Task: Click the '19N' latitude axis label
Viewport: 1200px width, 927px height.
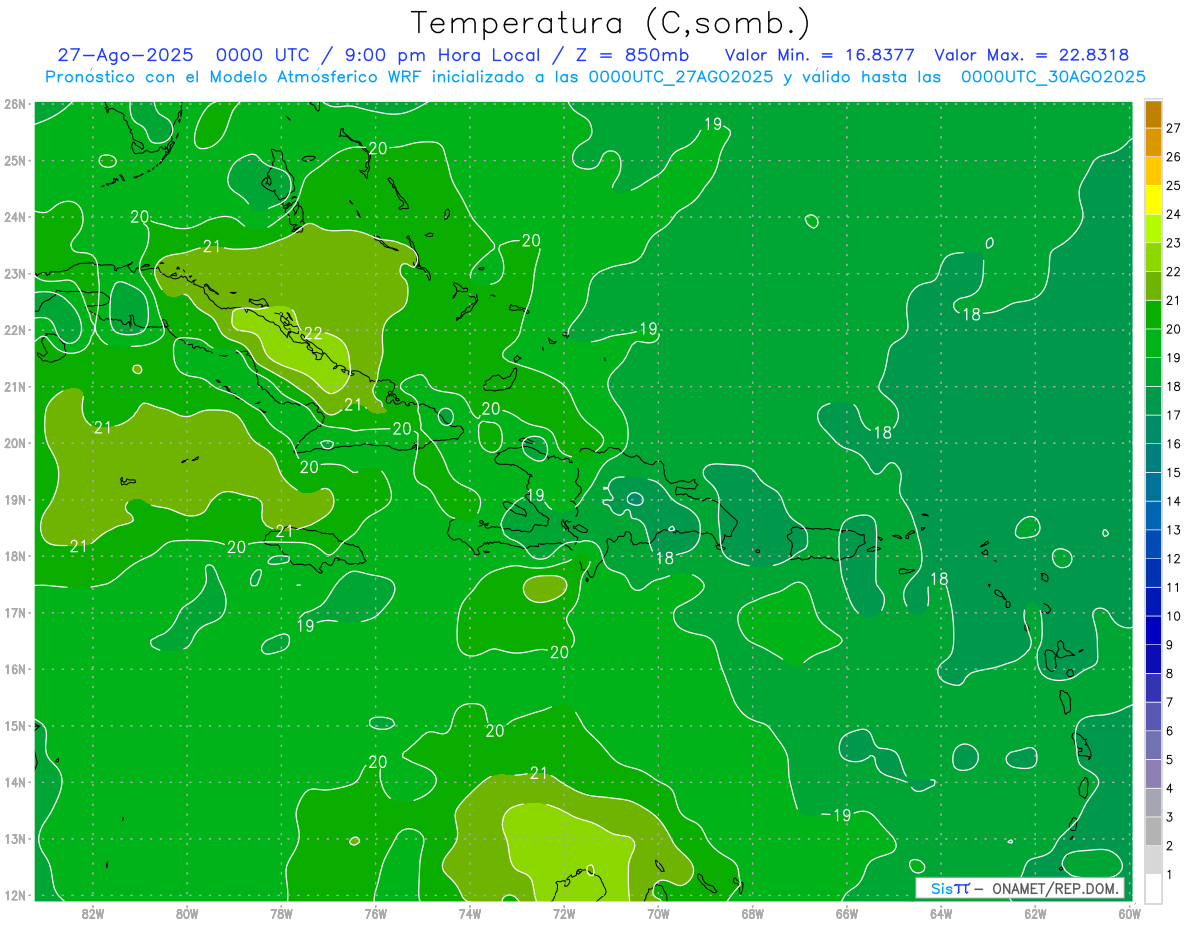Action: 14,499
